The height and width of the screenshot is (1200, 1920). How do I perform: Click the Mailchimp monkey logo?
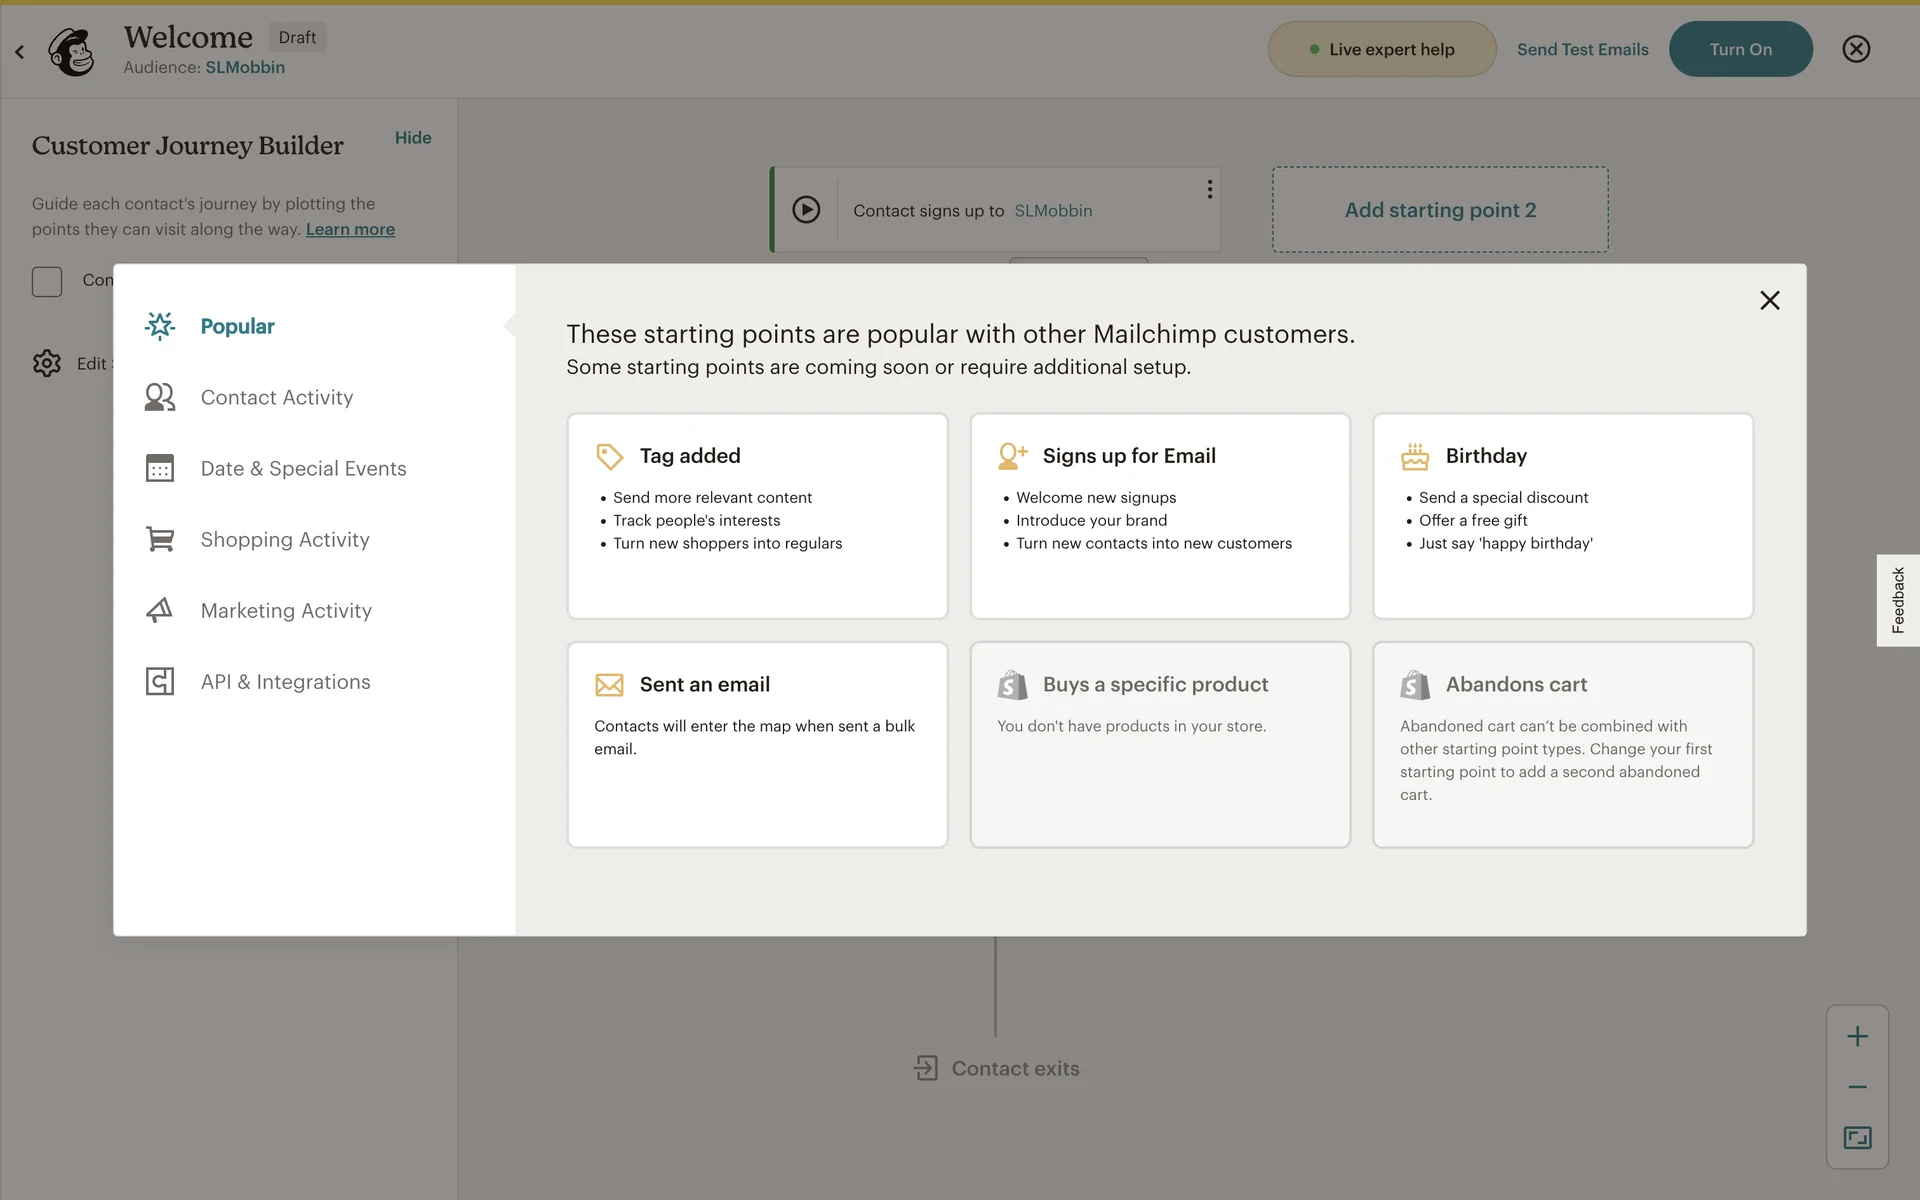point(71,50)
